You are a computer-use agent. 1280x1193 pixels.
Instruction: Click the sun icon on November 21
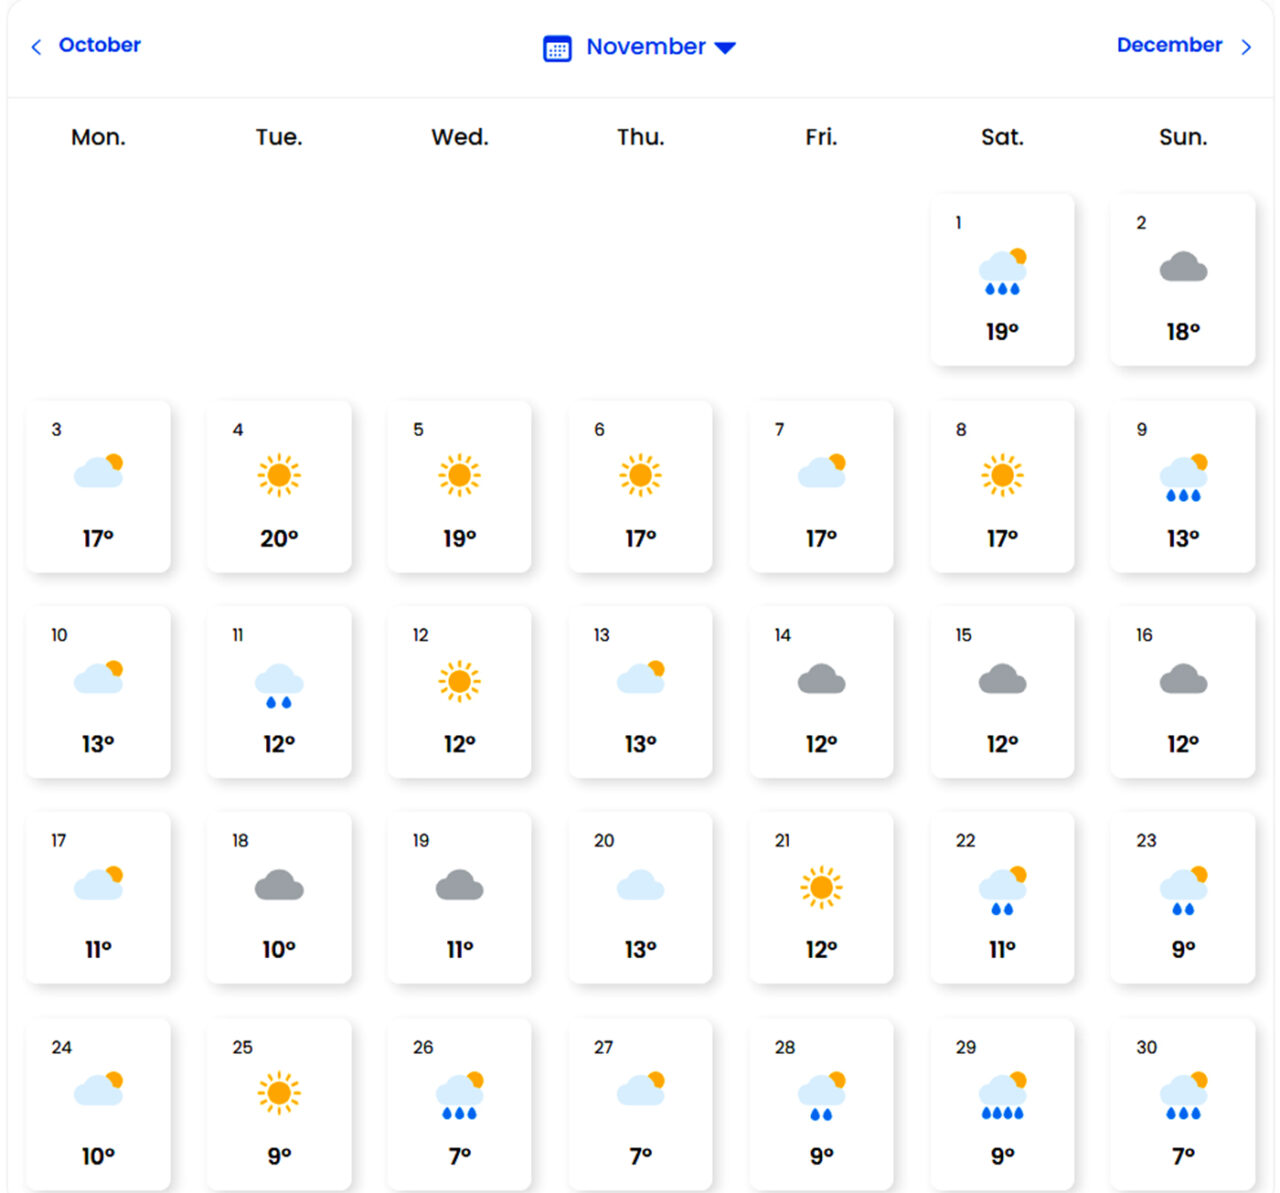click(821, 887)
